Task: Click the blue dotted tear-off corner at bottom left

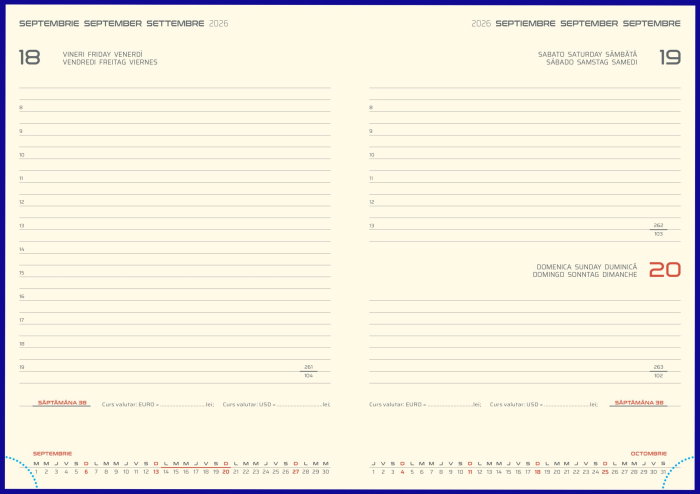Action: (21, 471)
